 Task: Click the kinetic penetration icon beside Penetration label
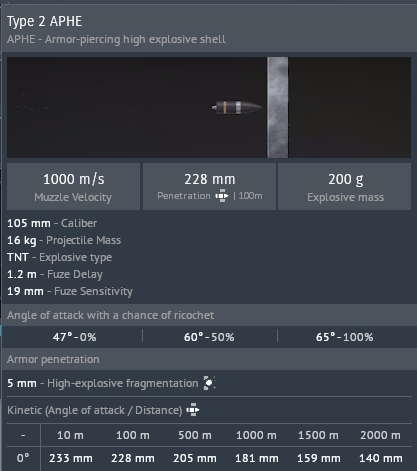[222, 196]
